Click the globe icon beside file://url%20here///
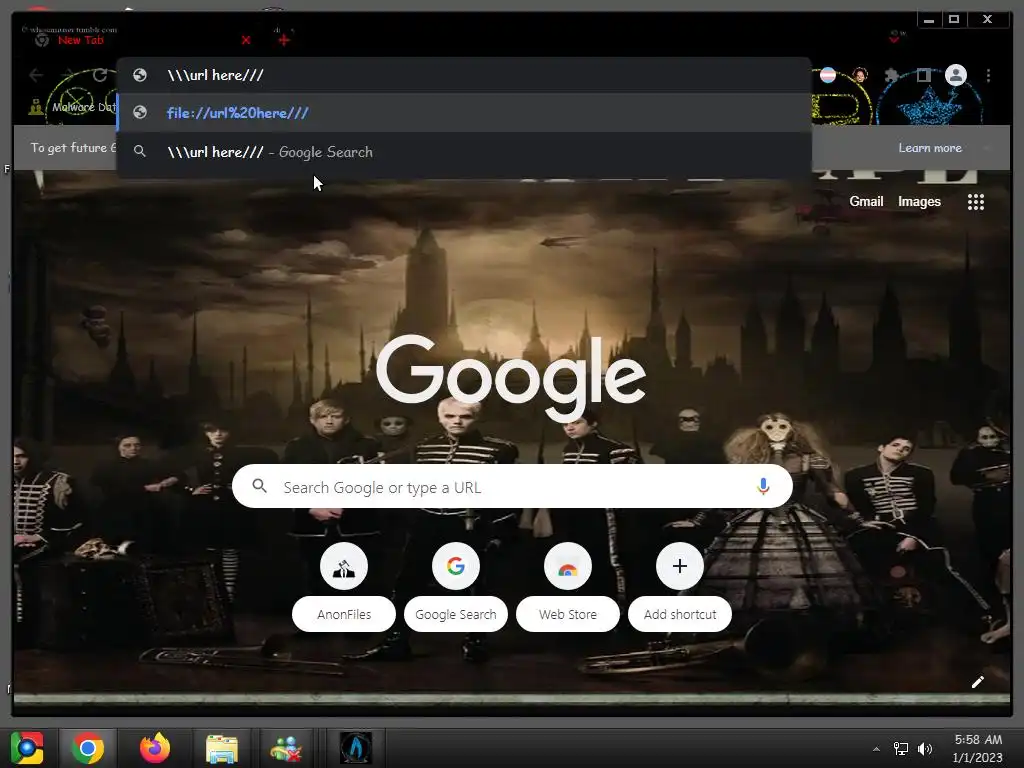The image size is (1024, 768). pyautogui.click(x=140, y=112)
